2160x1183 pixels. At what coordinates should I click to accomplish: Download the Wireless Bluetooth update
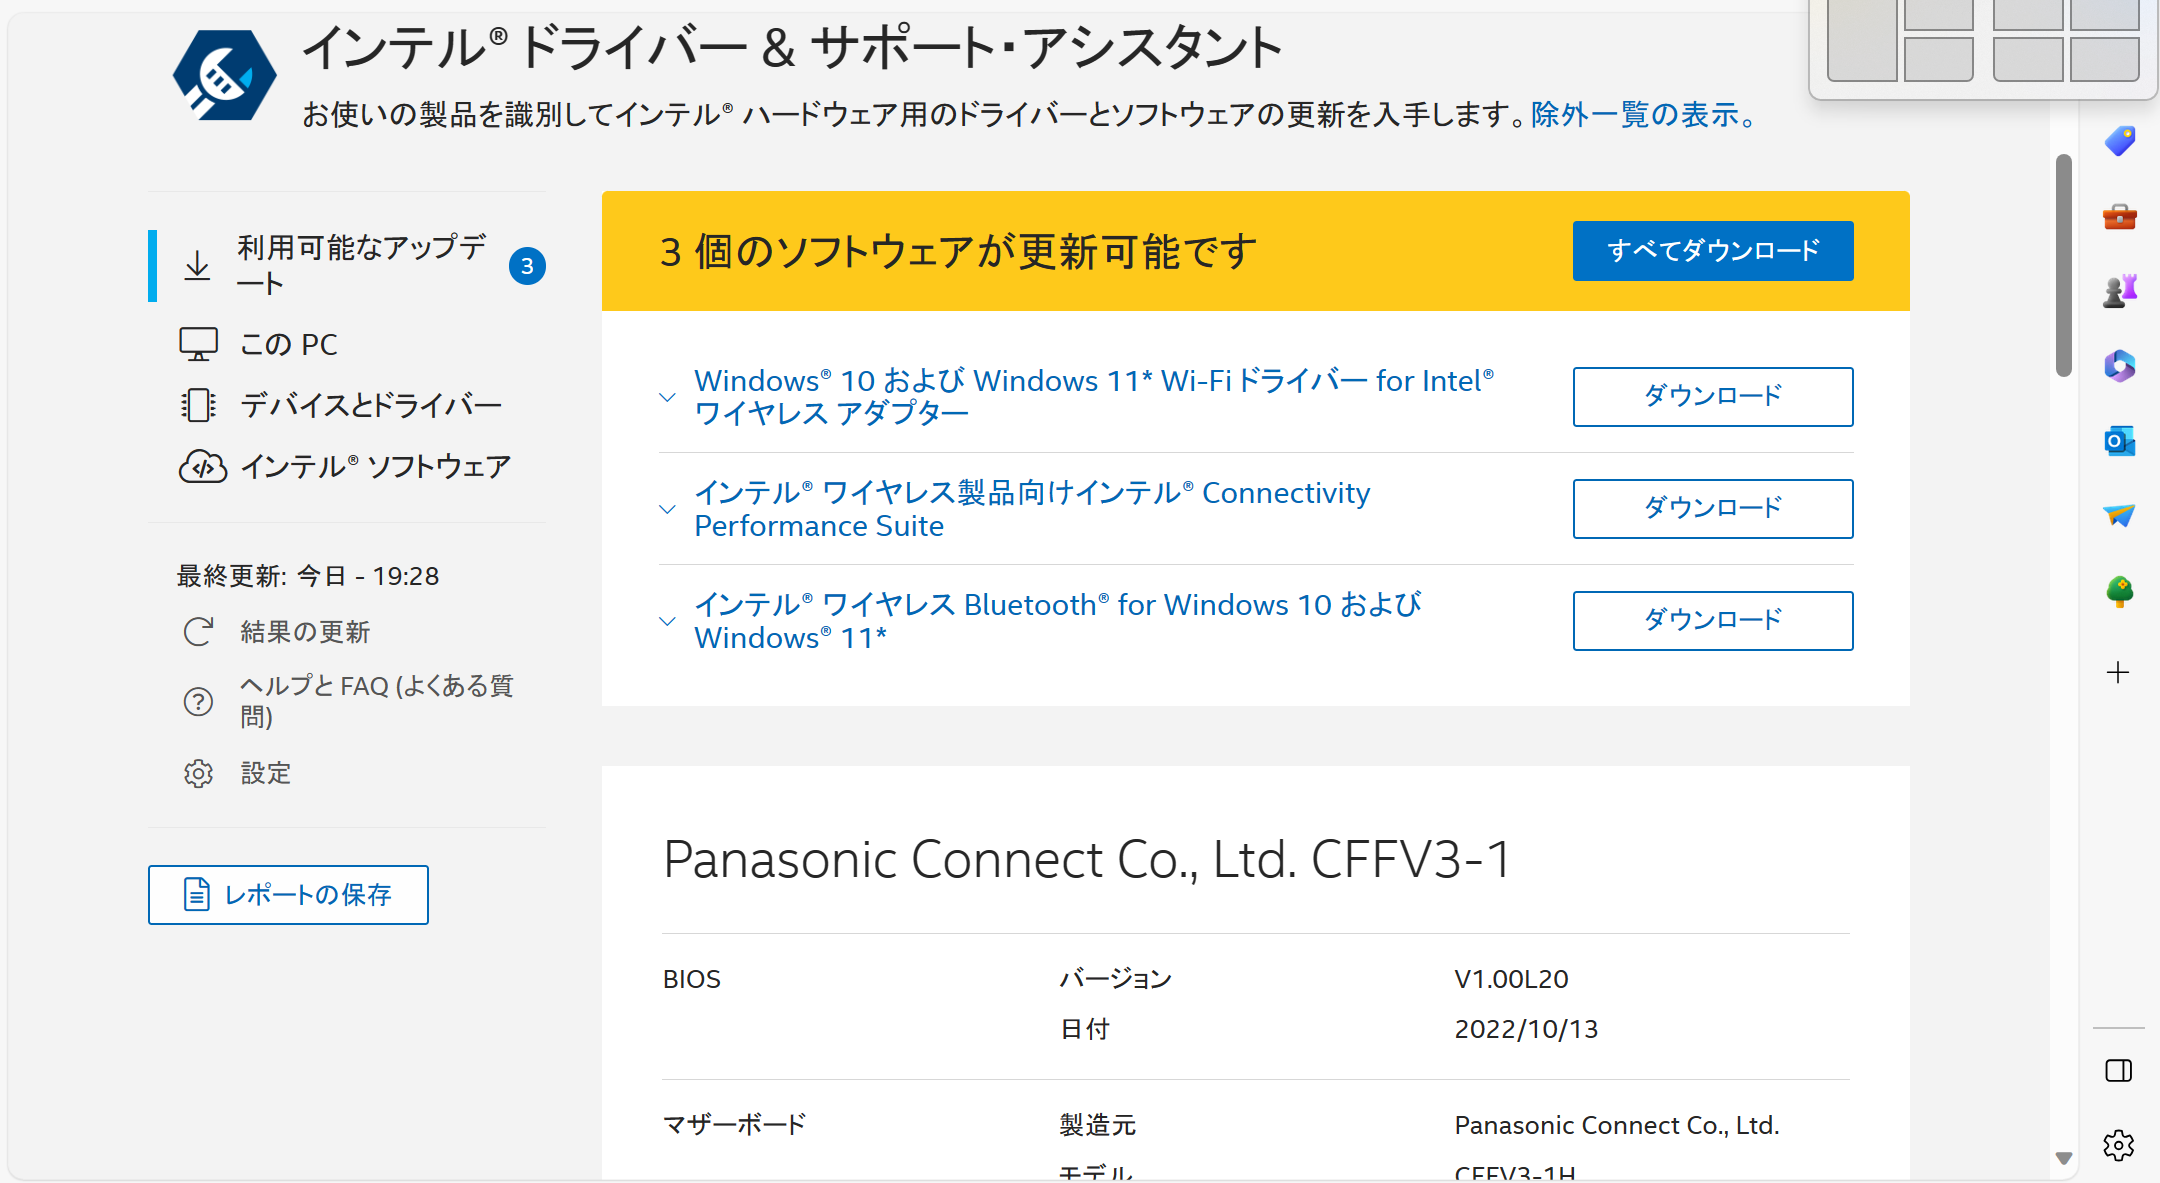1713,621
